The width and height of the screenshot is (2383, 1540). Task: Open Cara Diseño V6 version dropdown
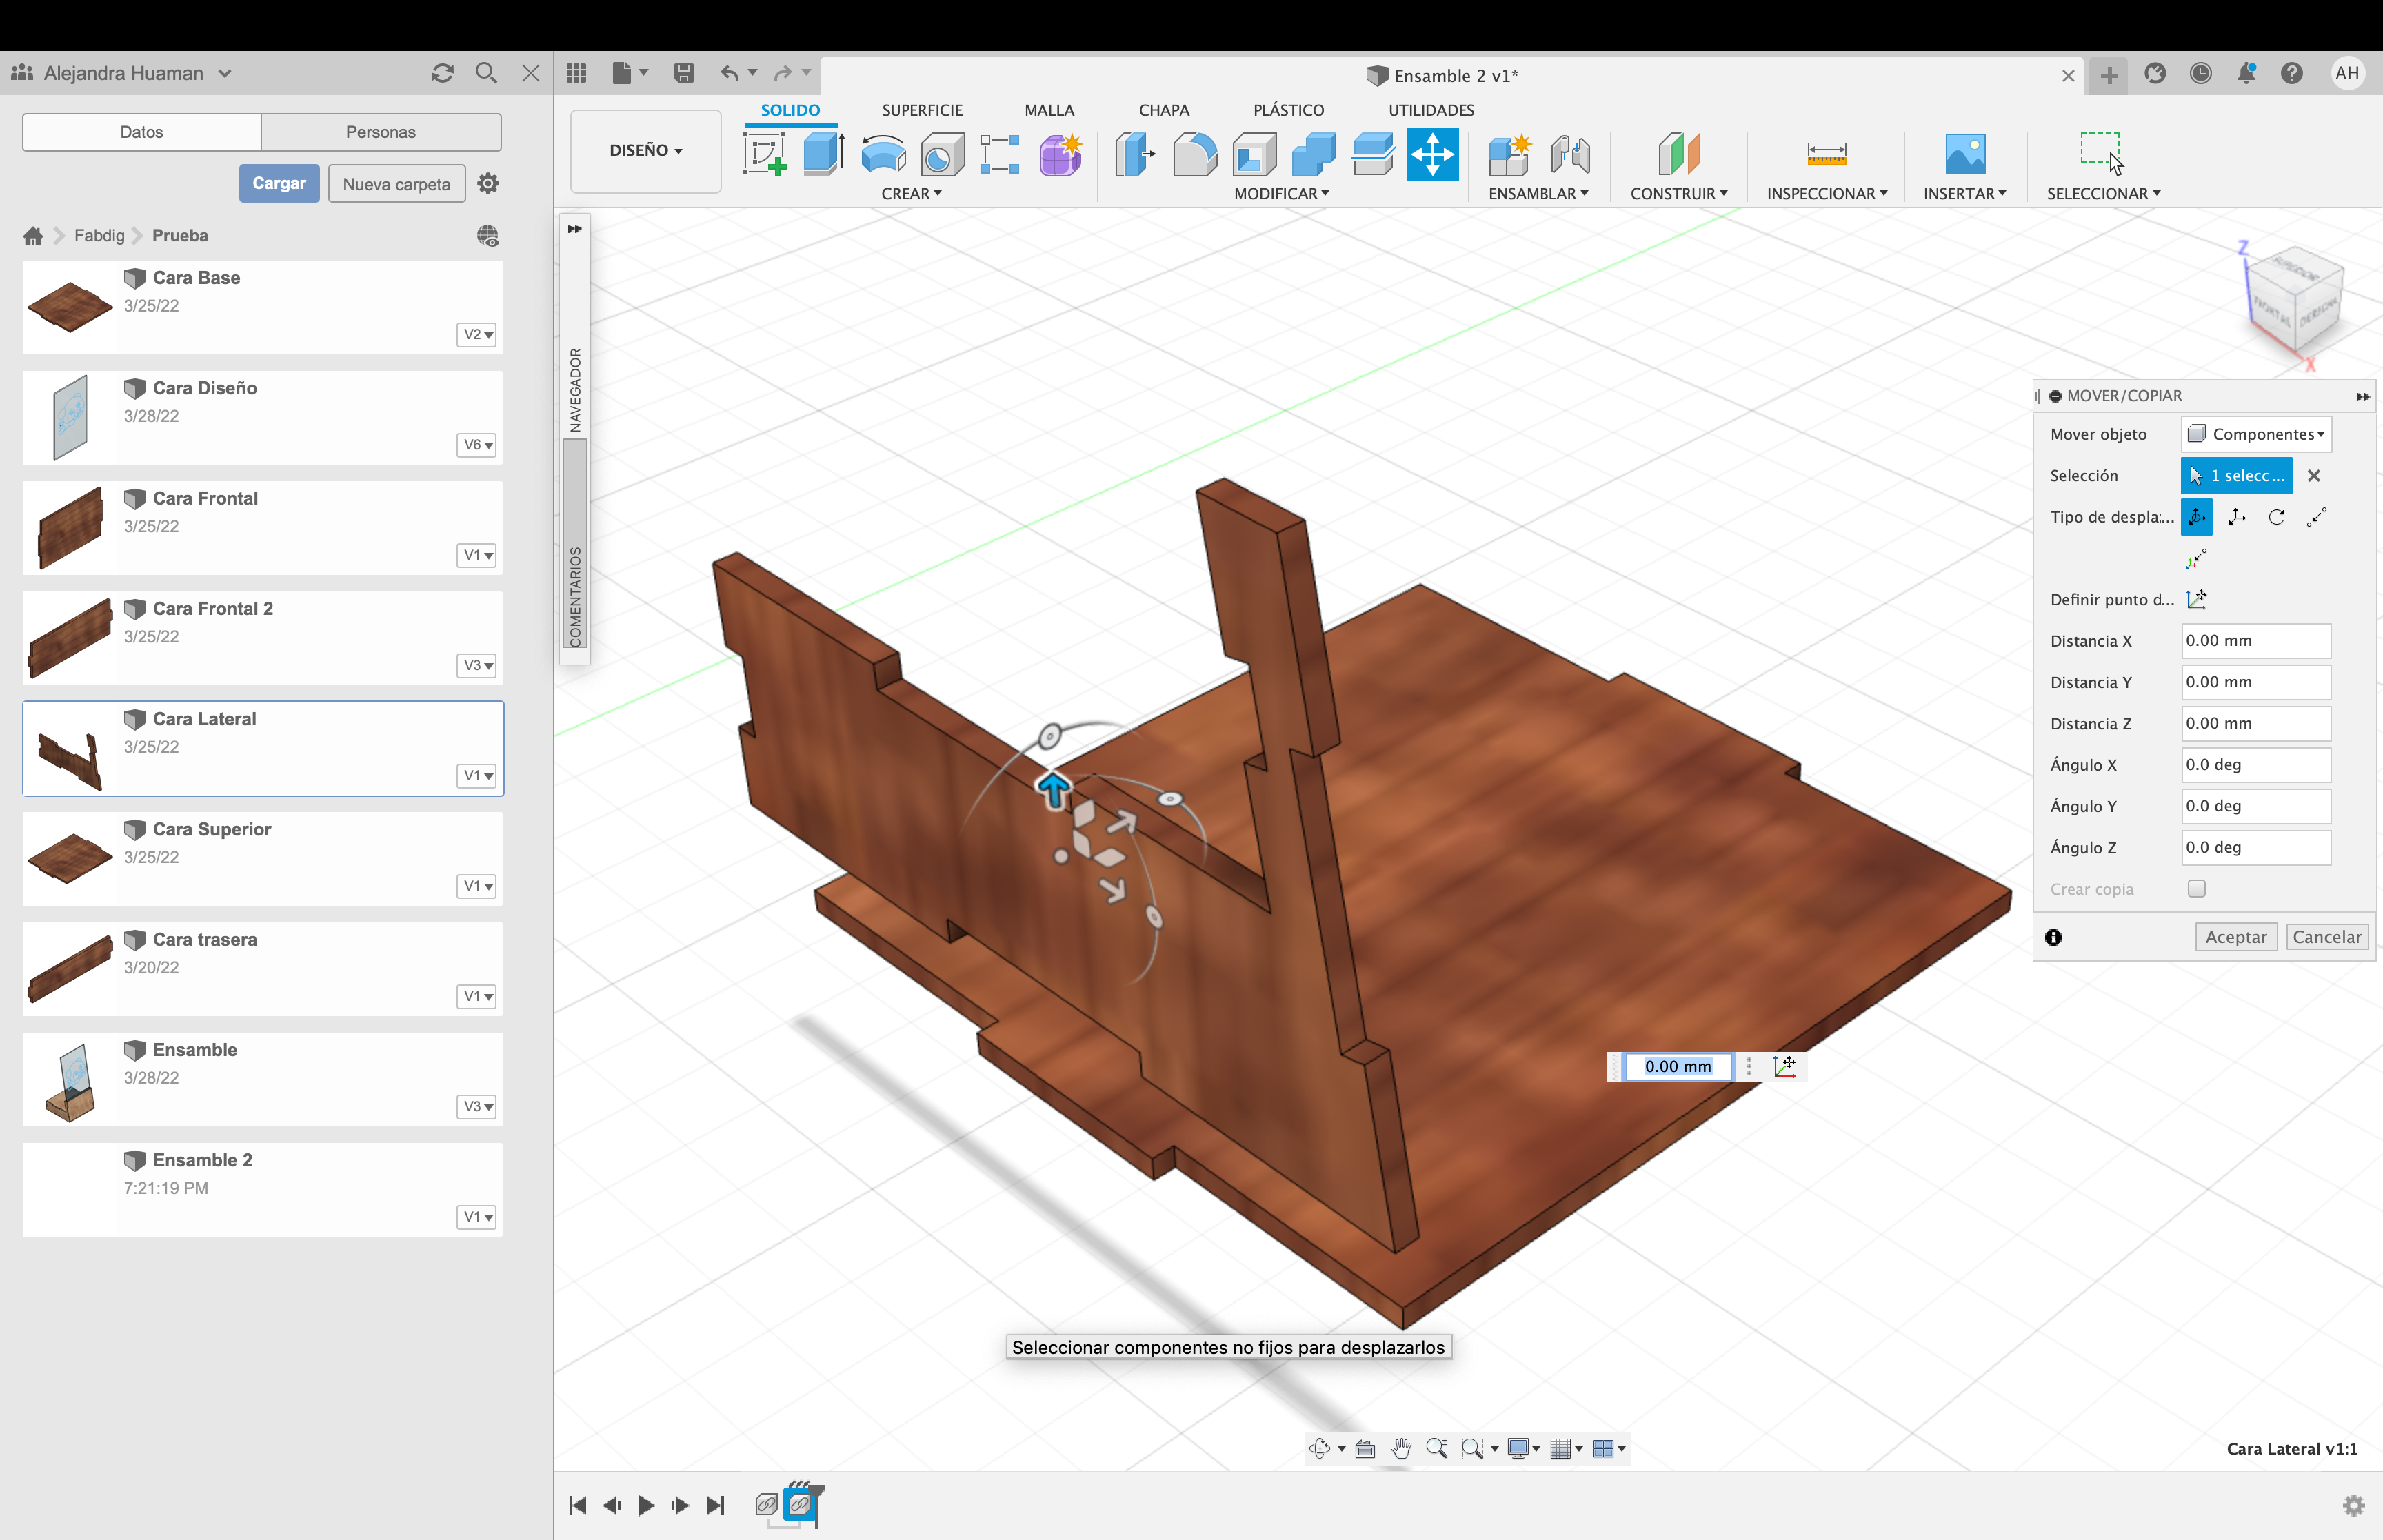click(x=477, y=445)
